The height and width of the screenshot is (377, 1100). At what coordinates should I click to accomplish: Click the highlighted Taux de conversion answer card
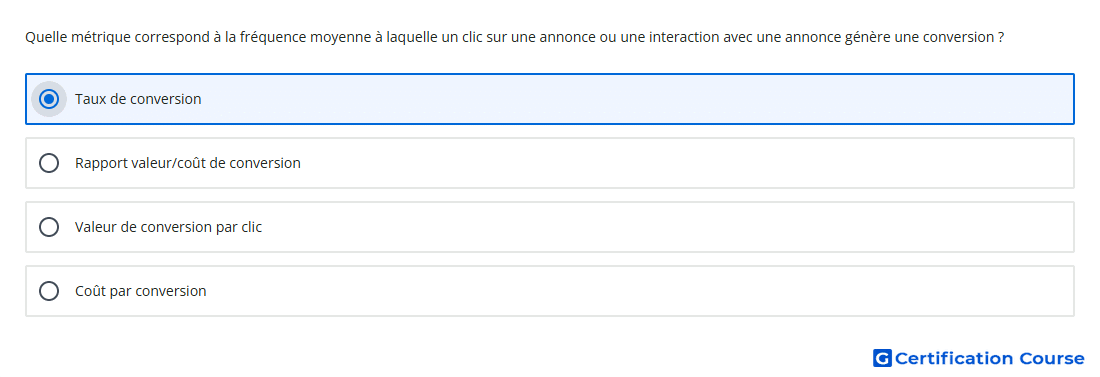coord(550,99)
